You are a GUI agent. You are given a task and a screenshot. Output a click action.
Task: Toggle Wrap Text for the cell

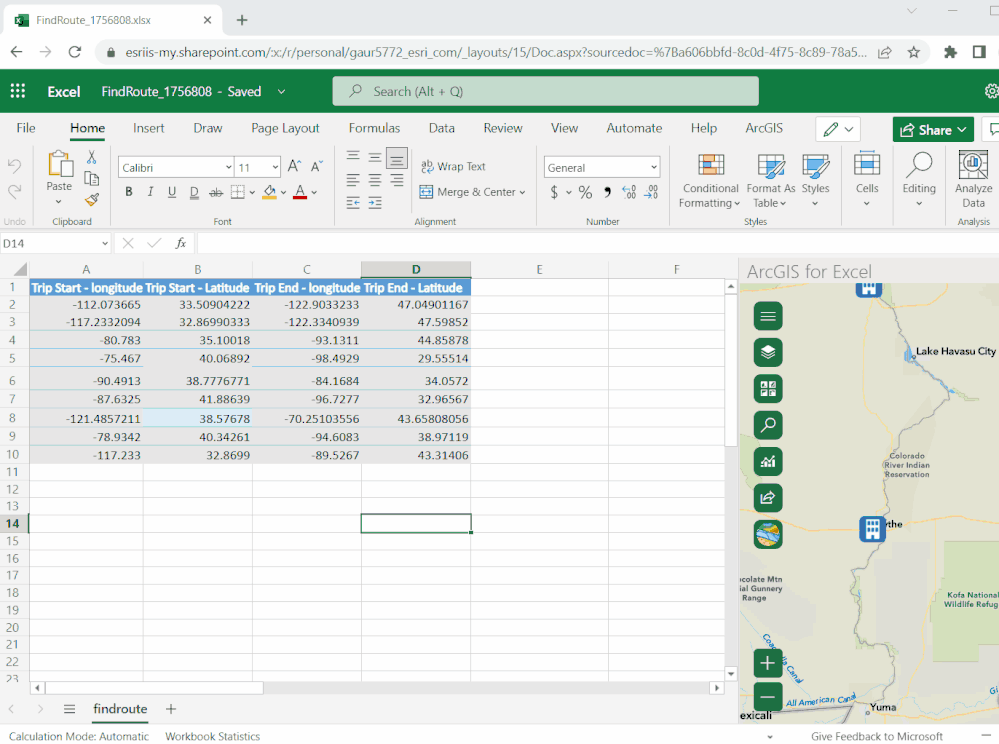point(453,167)
